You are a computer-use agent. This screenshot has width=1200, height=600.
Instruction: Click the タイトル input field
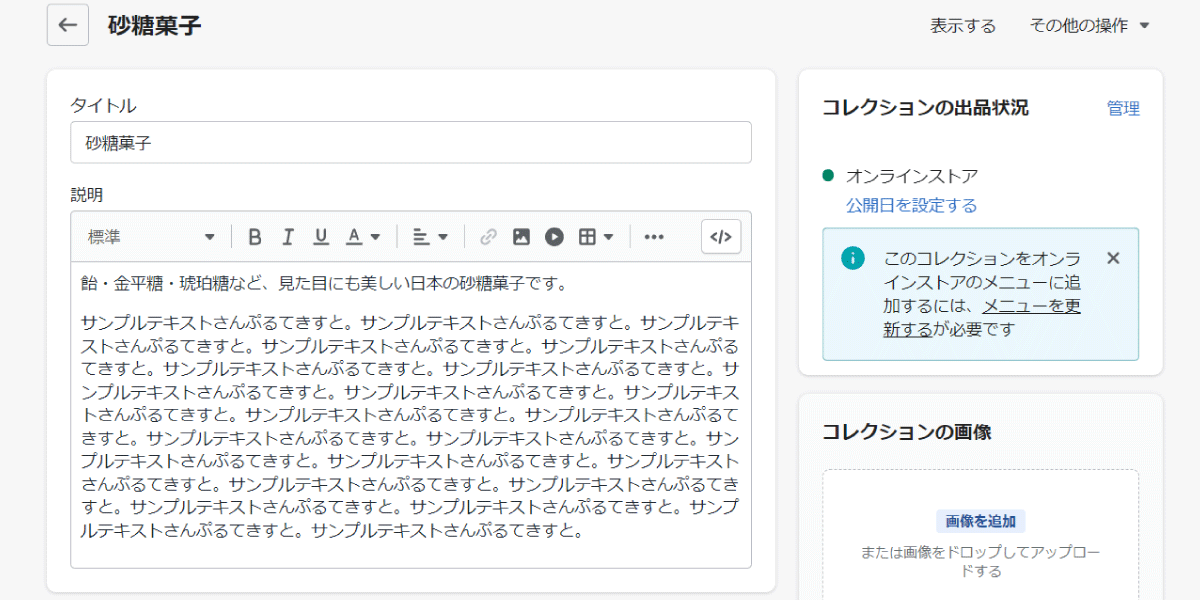(x=411, y=142)
